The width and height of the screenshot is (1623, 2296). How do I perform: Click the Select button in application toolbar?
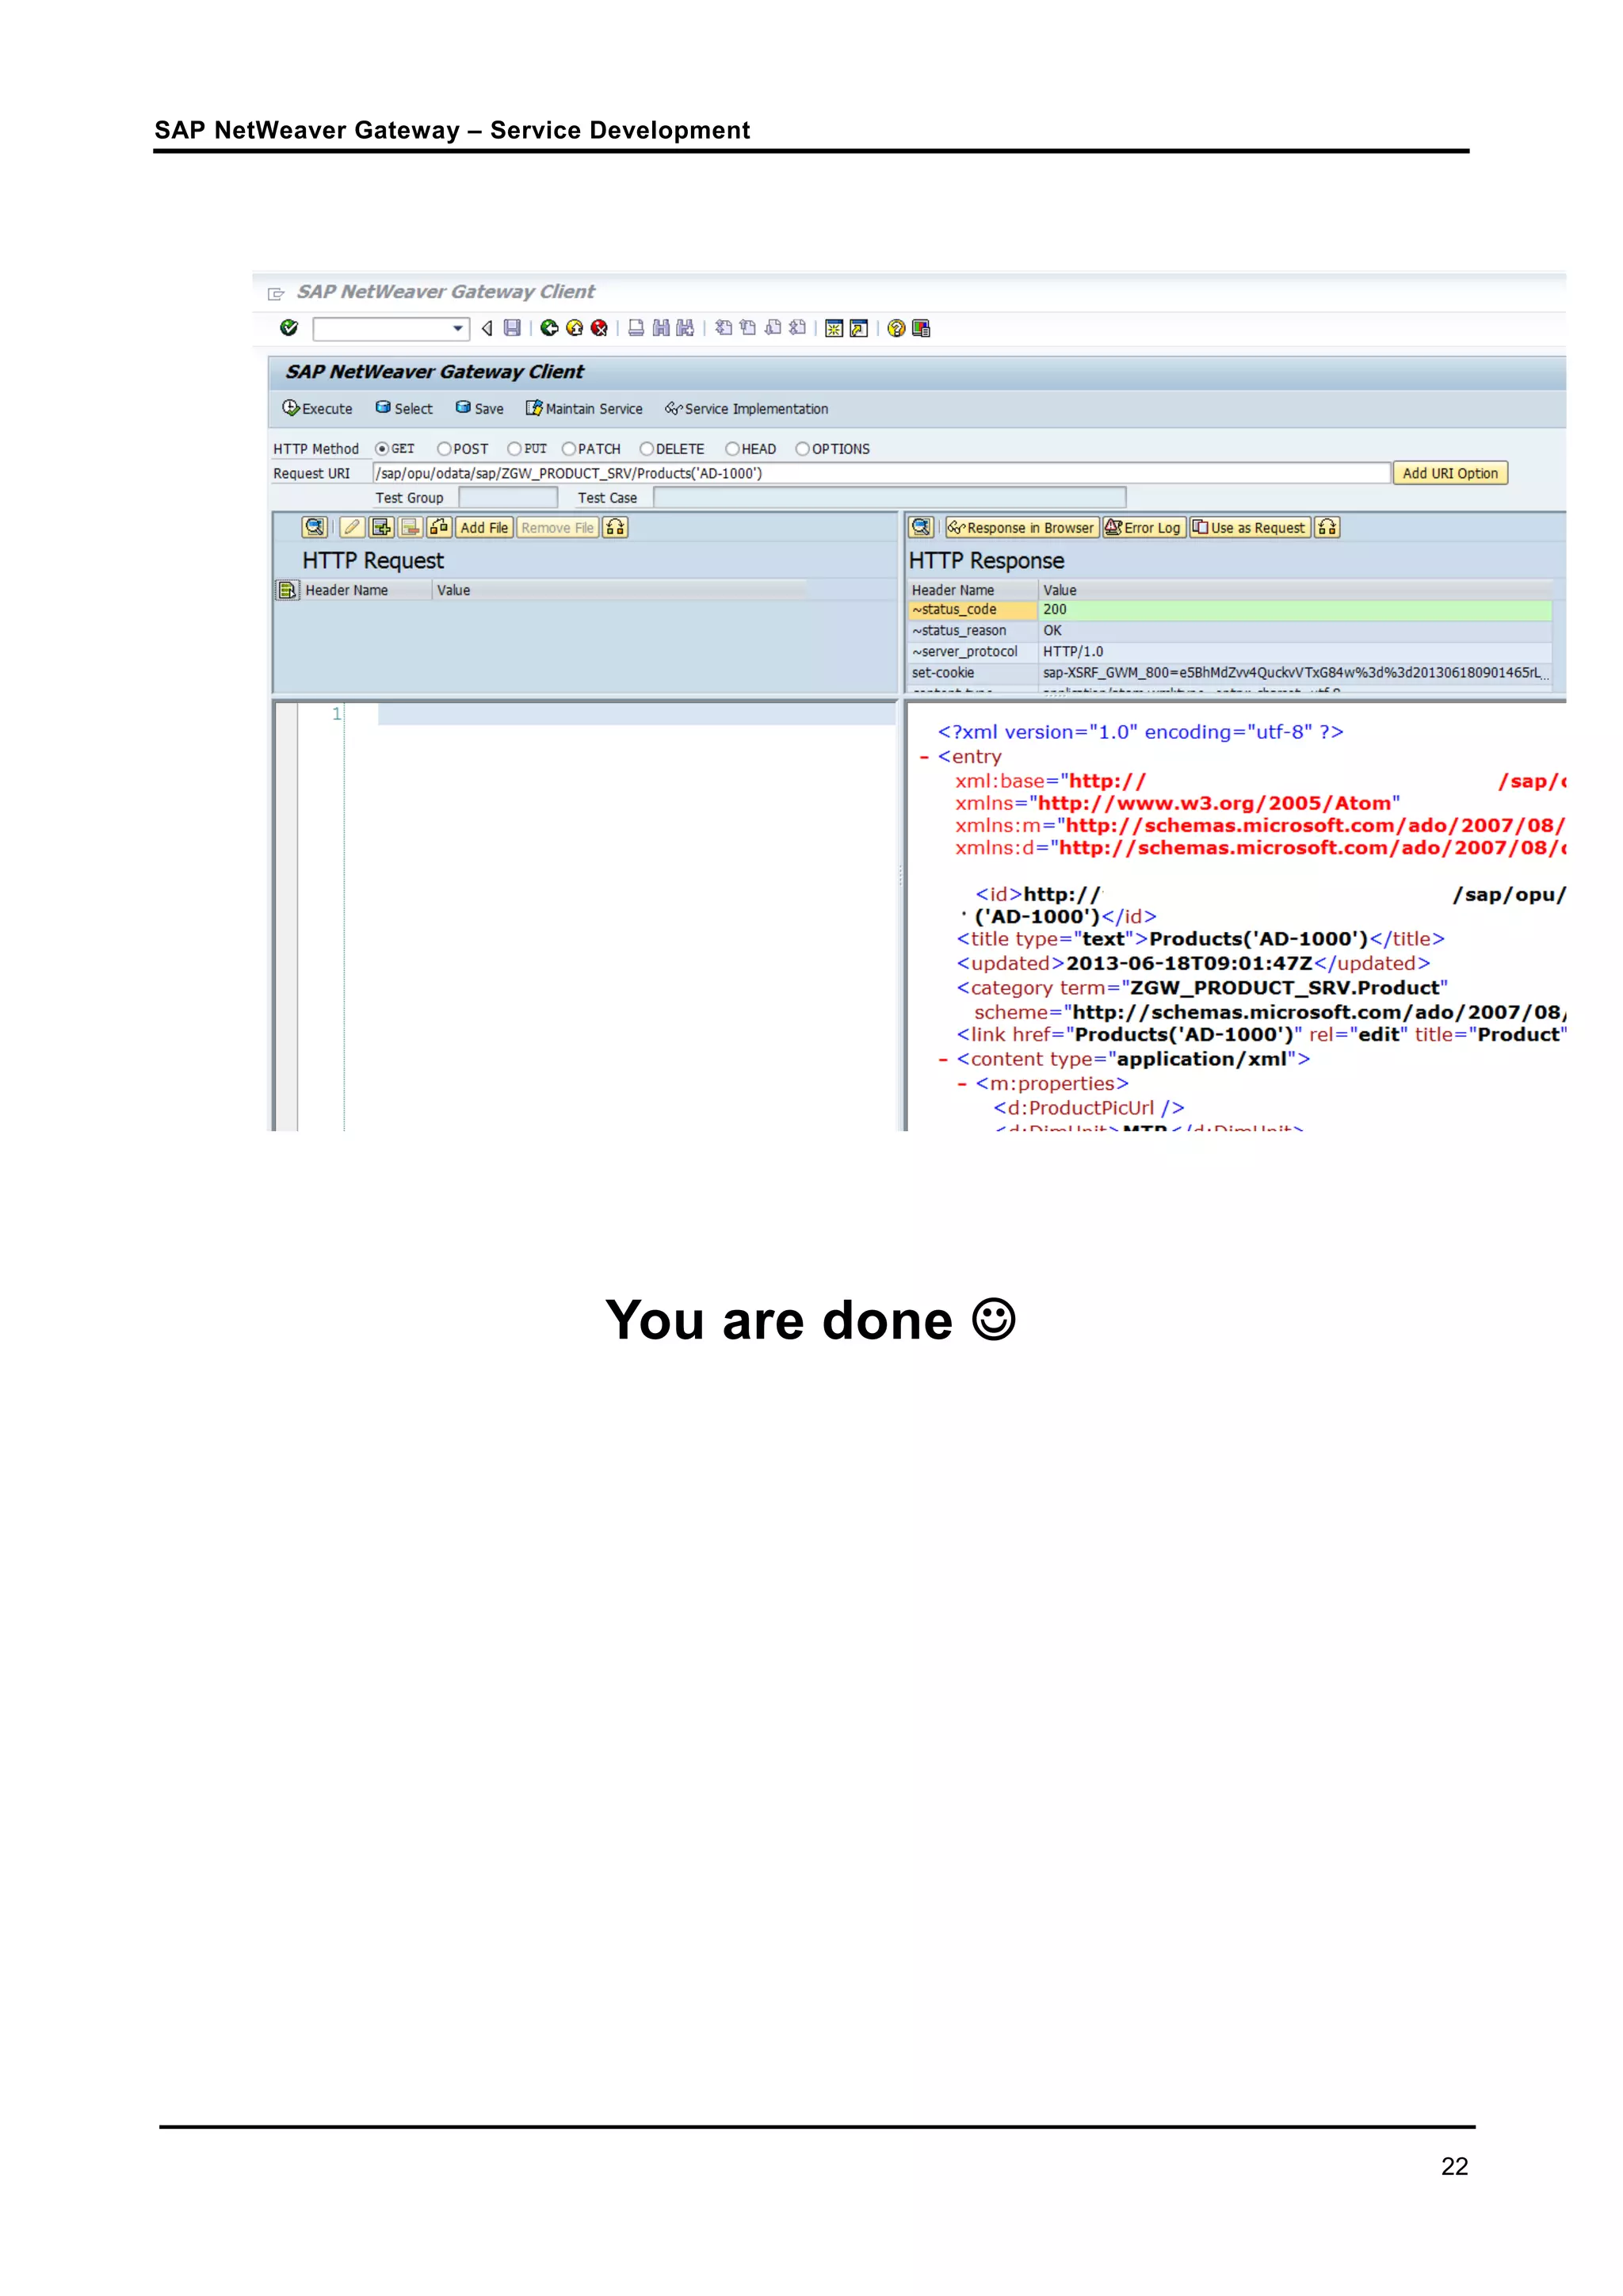click(x=404, y=408)
